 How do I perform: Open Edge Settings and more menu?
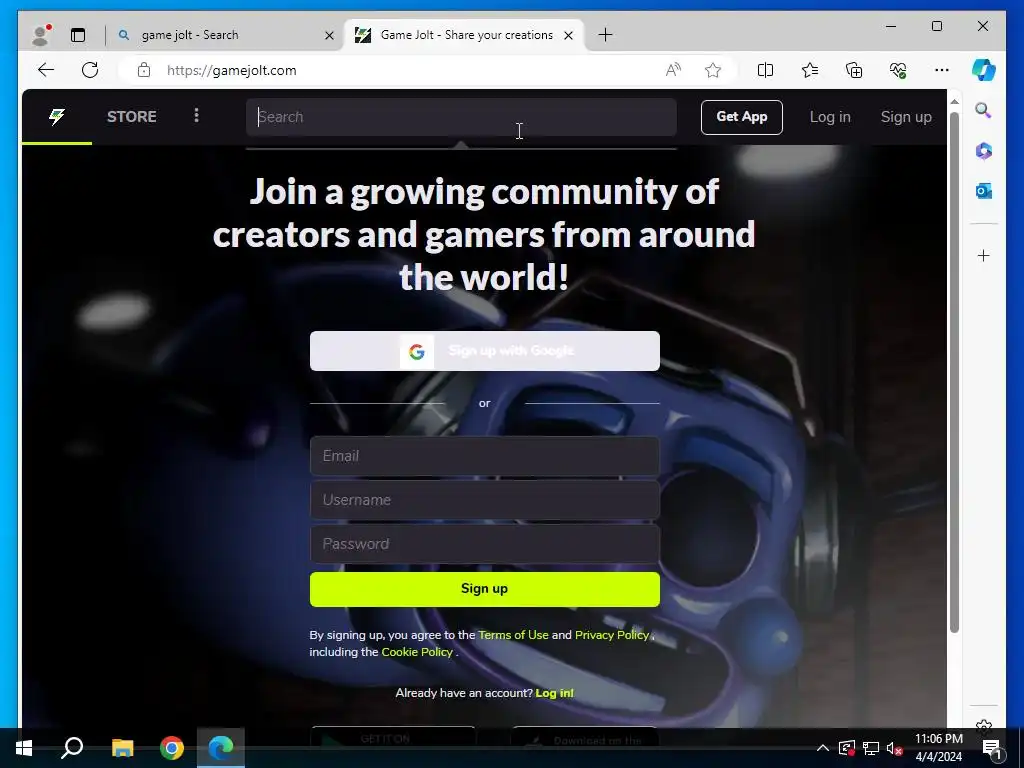coord(942,70)
